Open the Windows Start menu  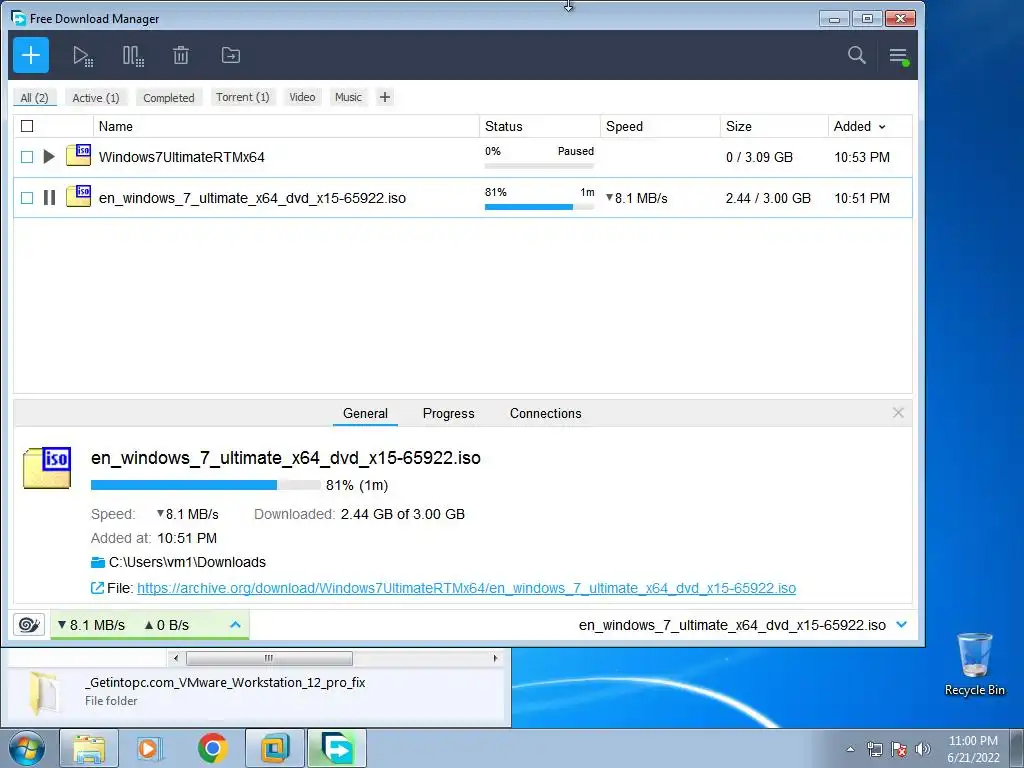click(x=27, y=748)
